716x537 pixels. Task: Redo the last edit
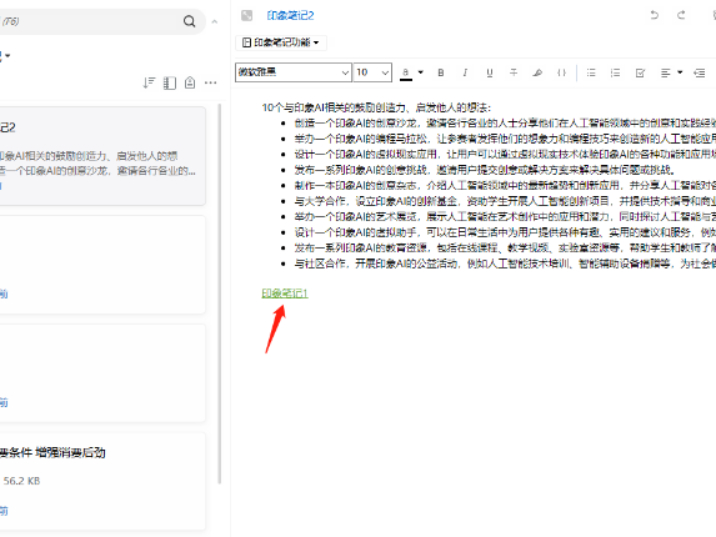681,16
